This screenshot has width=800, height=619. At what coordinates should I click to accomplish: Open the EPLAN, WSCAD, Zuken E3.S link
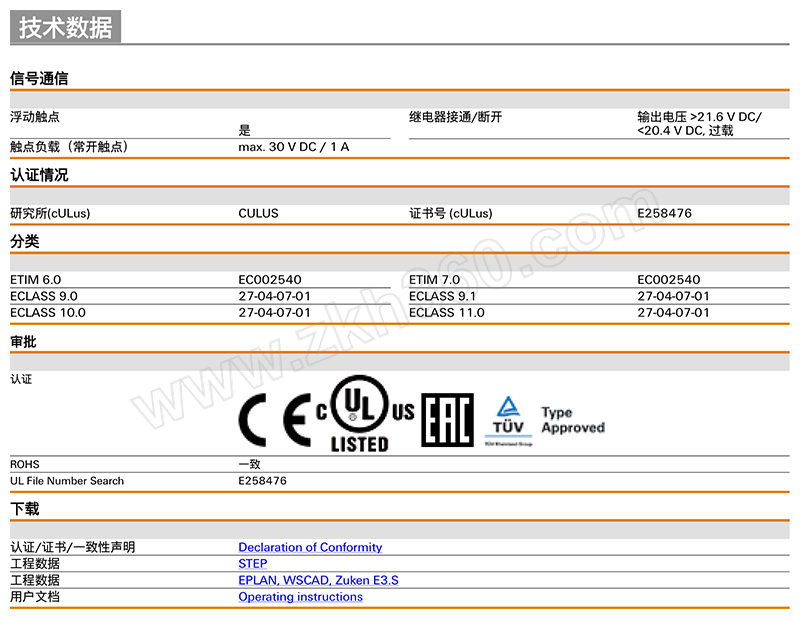[318, 580]
